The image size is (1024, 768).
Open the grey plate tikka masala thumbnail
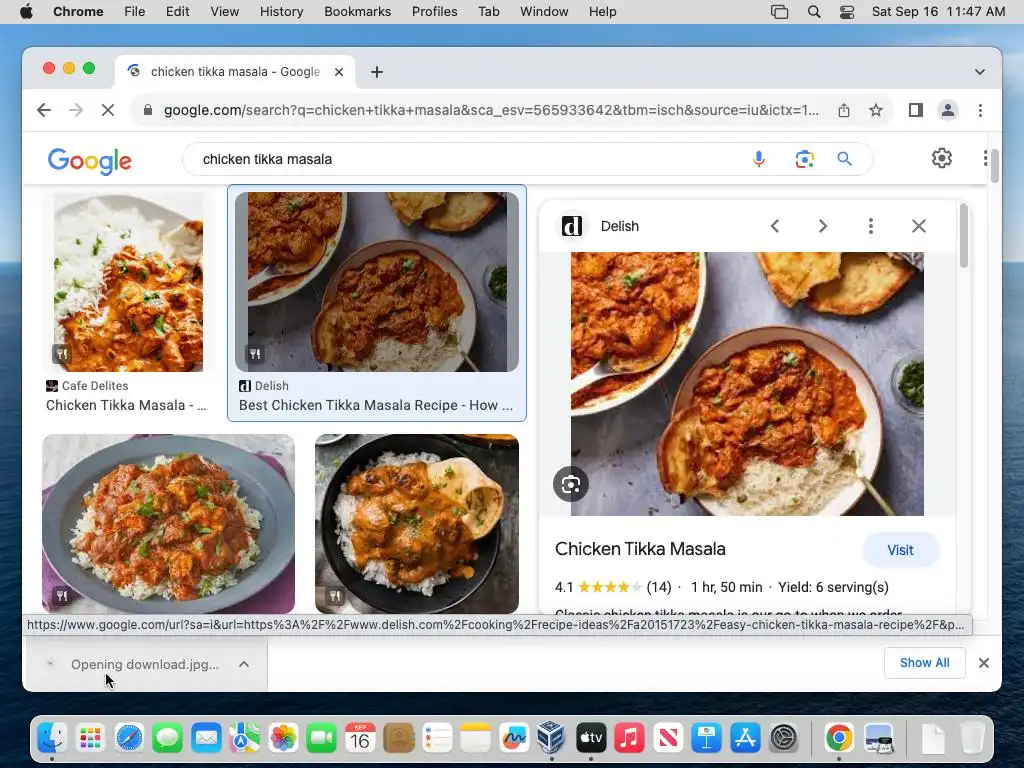168,524
